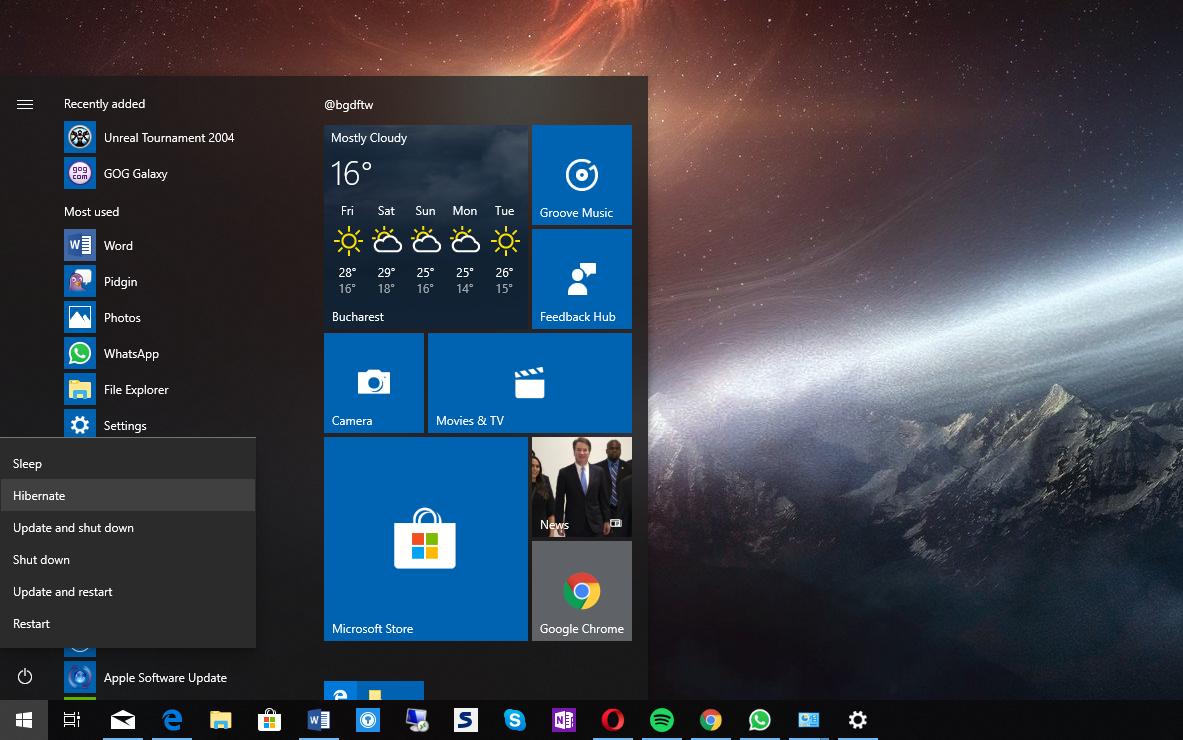Select Update and shut down option
1183x740 pixels.
click(127, 528)
